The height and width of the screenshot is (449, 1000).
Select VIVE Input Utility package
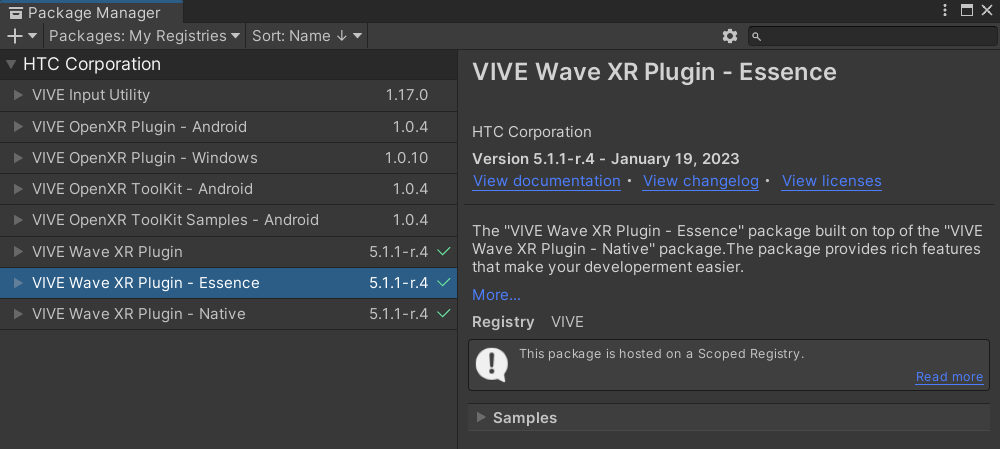(x=228, y=95)
